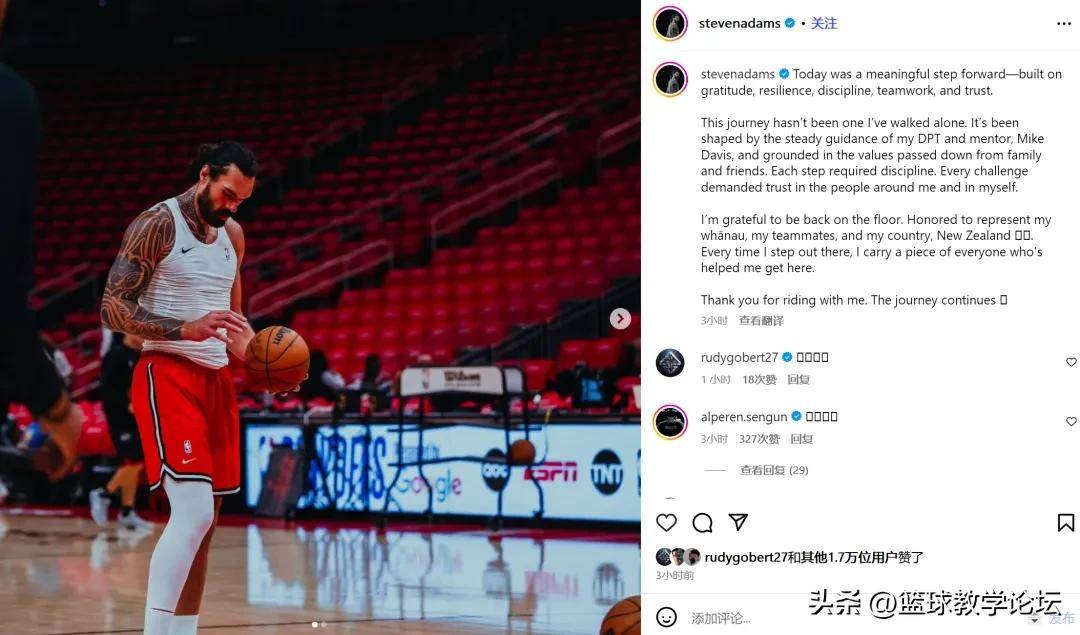Like the post with the heart icon

click(x=666, y=523)
